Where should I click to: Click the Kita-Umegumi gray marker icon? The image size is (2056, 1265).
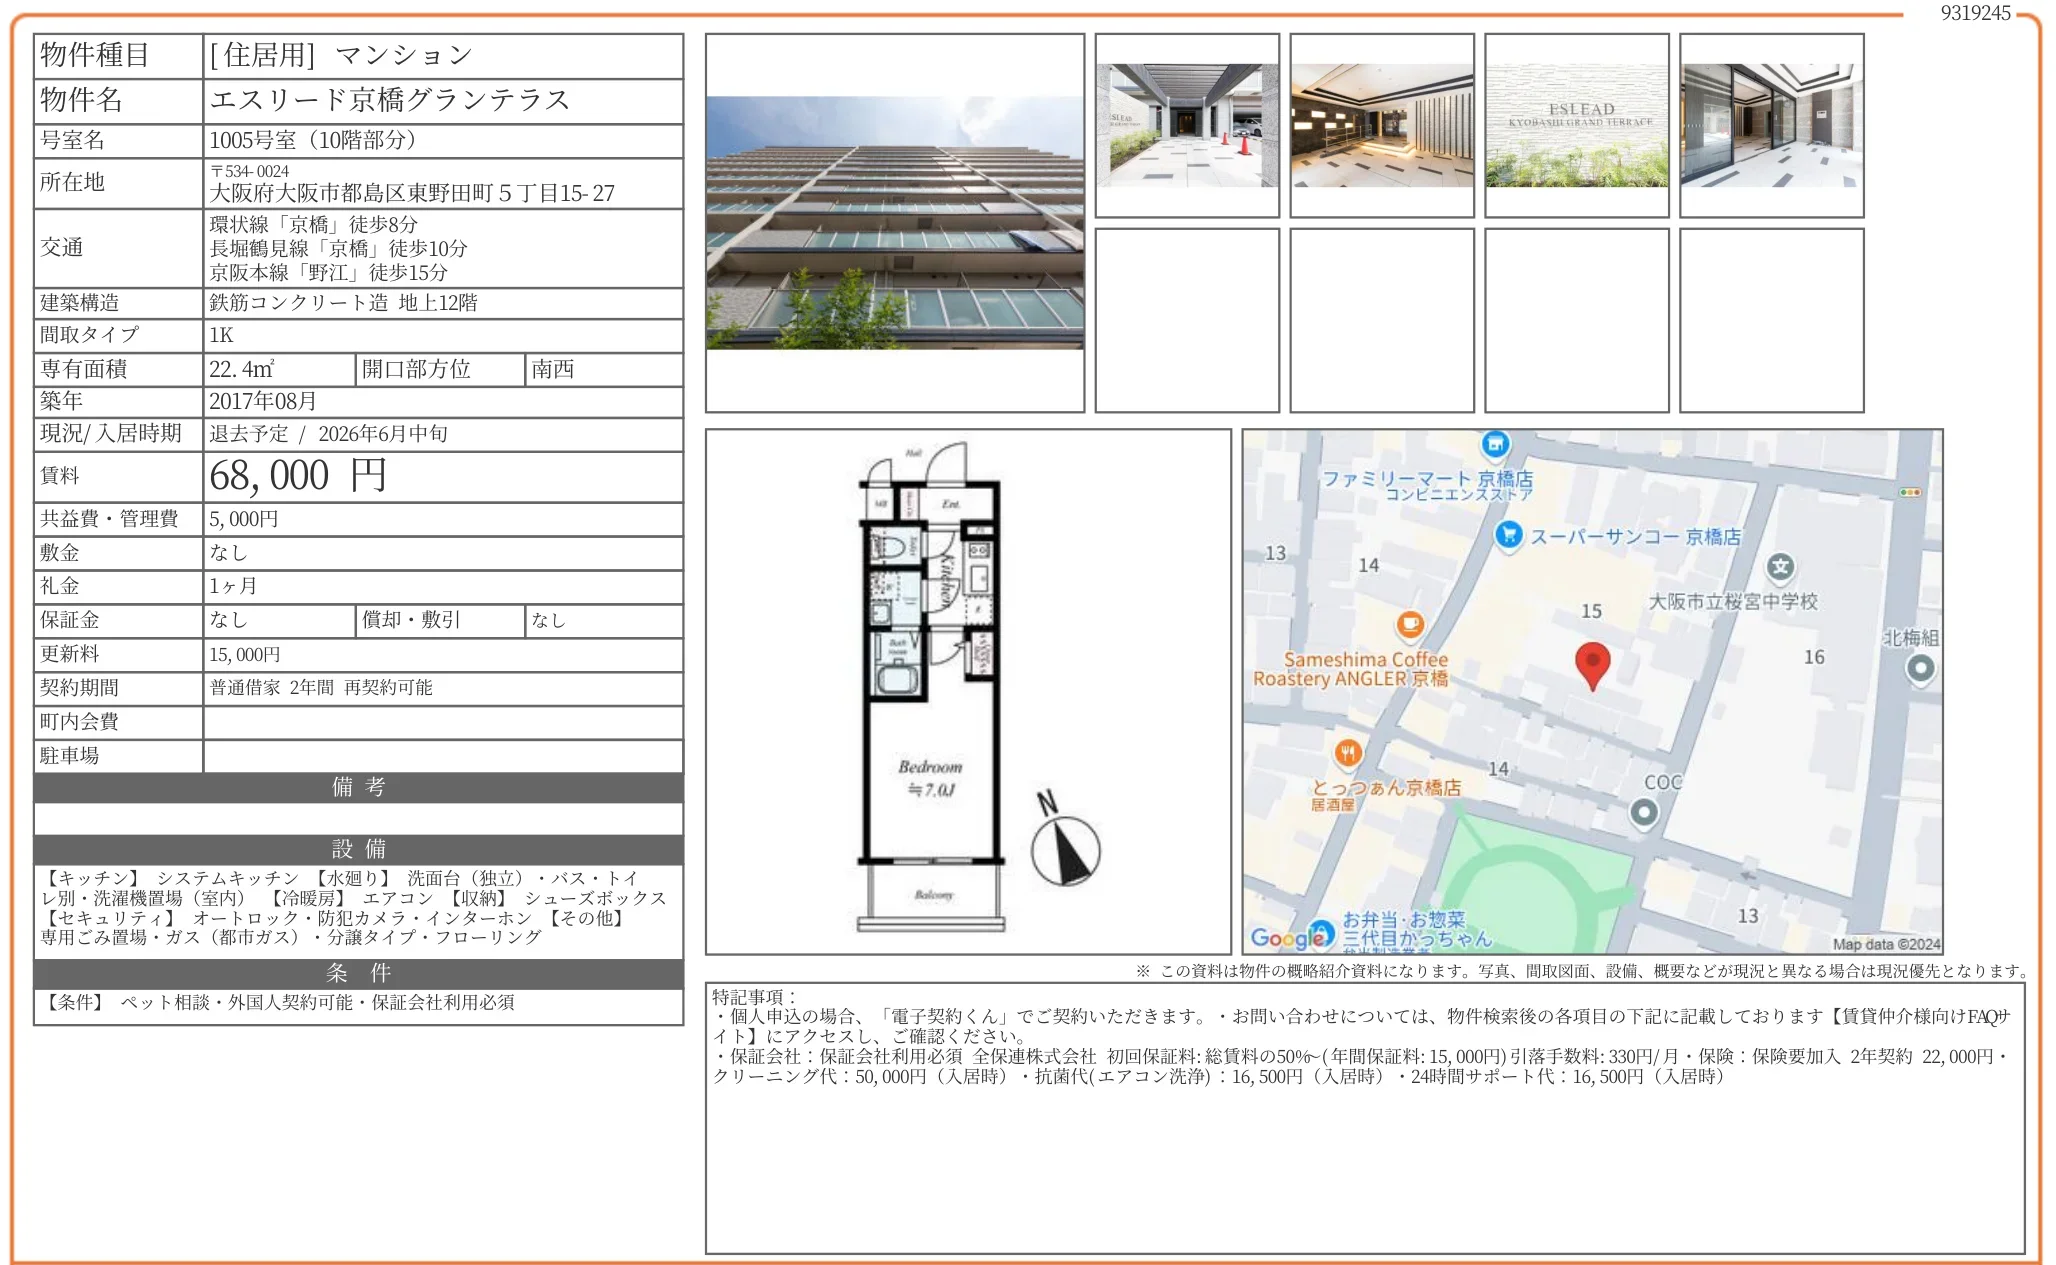tap(1920, 668)
